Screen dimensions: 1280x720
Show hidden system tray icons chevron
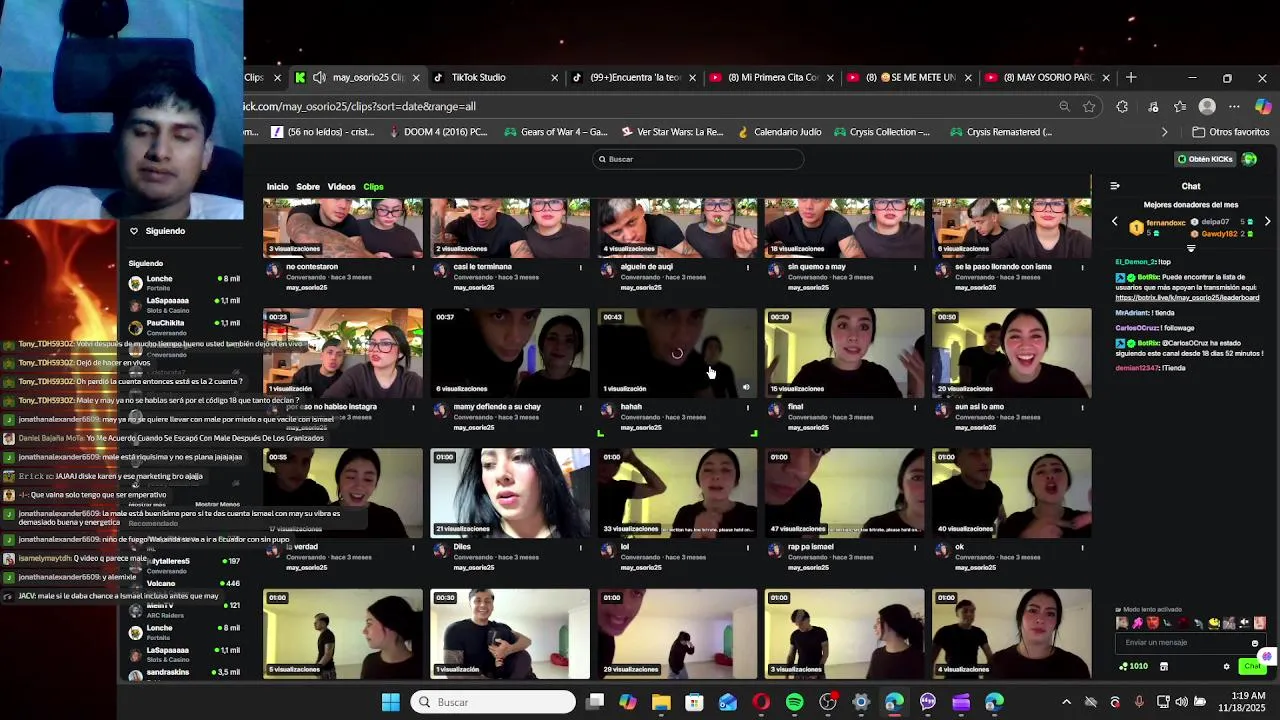coord(1066,702)
